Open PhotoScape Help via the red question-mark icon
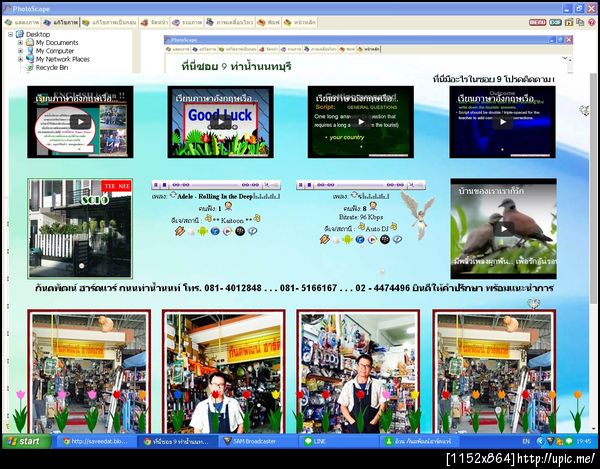 [x=591, y=22]
